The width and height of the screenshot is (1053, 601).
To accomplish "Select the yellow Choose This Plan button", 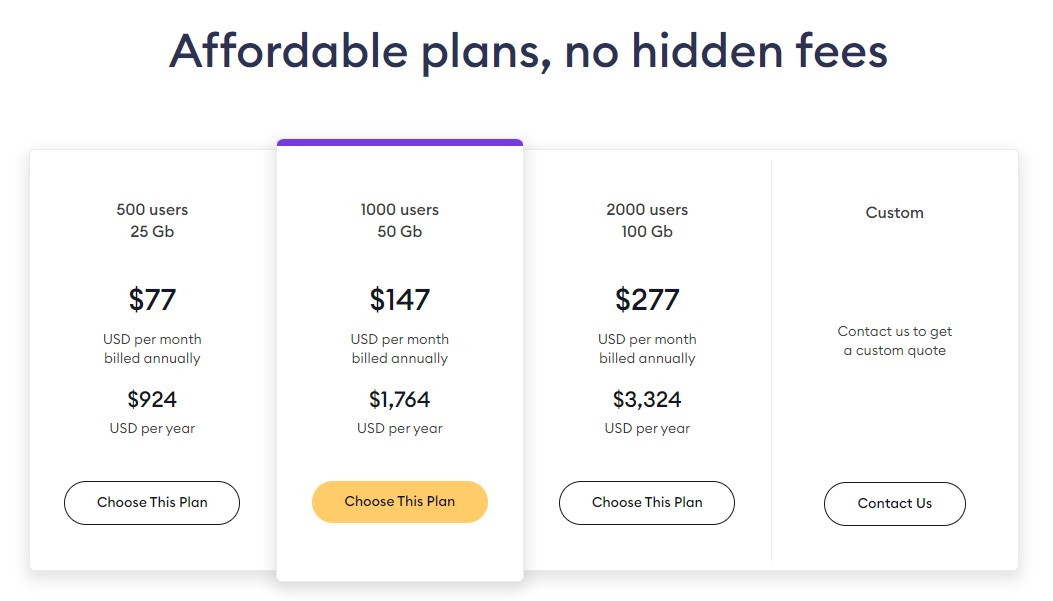I will [400, 502].
